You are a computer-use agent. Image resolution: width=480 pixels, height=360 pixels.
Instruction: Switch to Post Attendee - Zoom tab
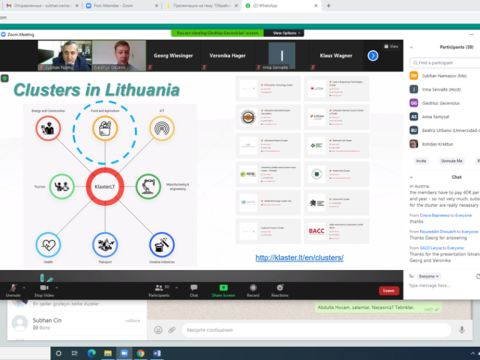(122, 6)
